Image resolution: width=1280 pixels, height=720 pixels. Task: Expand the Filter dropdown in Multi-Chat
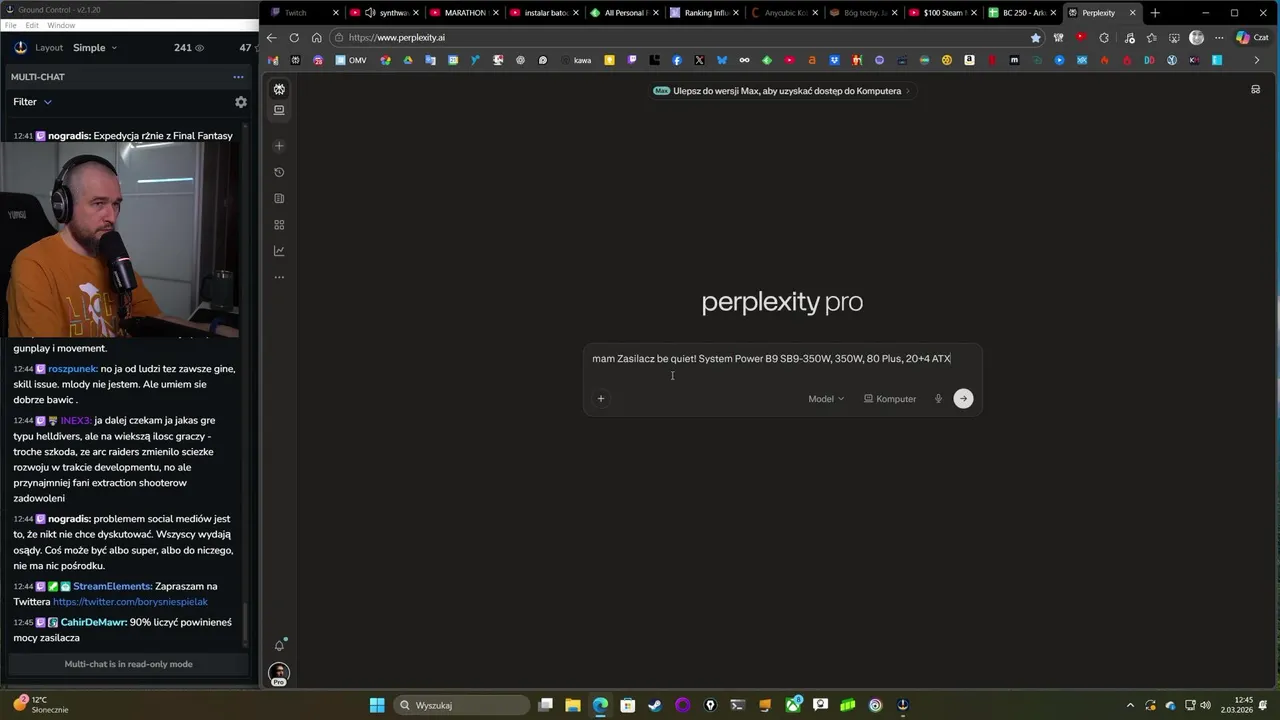[32, 102]
